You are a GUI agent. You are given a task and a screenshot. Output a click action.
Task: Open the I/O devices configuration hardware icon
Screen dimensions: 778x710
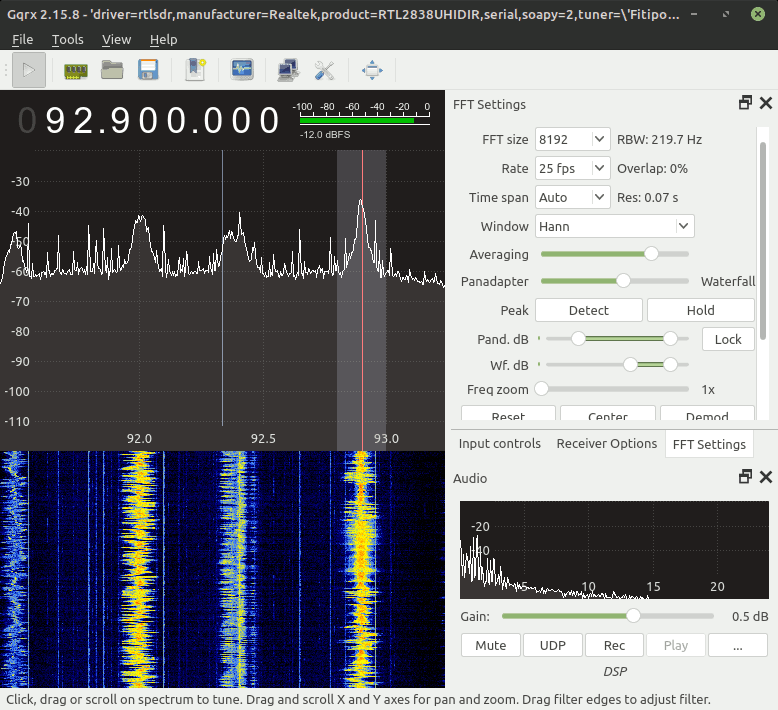click(x=76, y=70)
